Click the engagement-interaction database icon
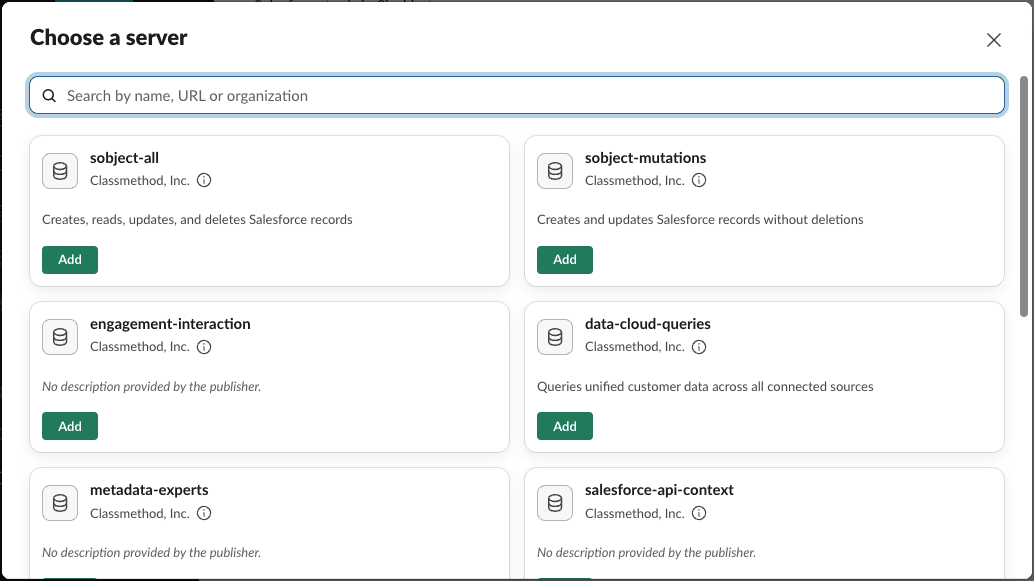1034x581 pixels. [60, 337]
